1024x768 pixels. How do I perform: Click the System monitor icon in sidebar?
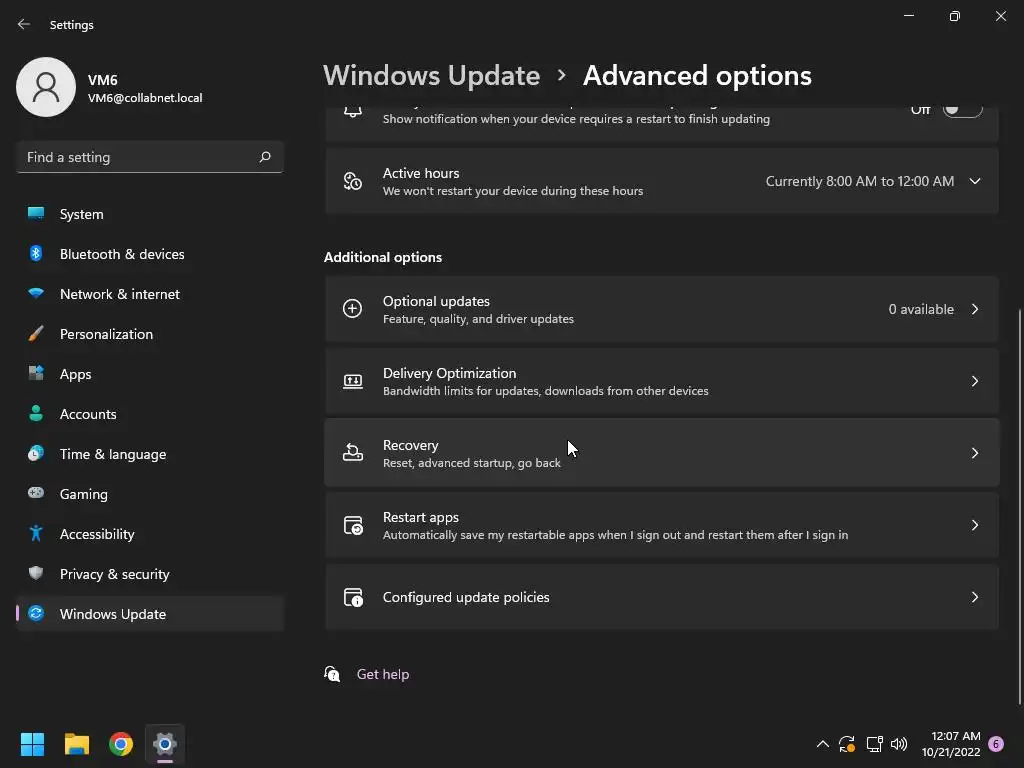click(36, 214)
